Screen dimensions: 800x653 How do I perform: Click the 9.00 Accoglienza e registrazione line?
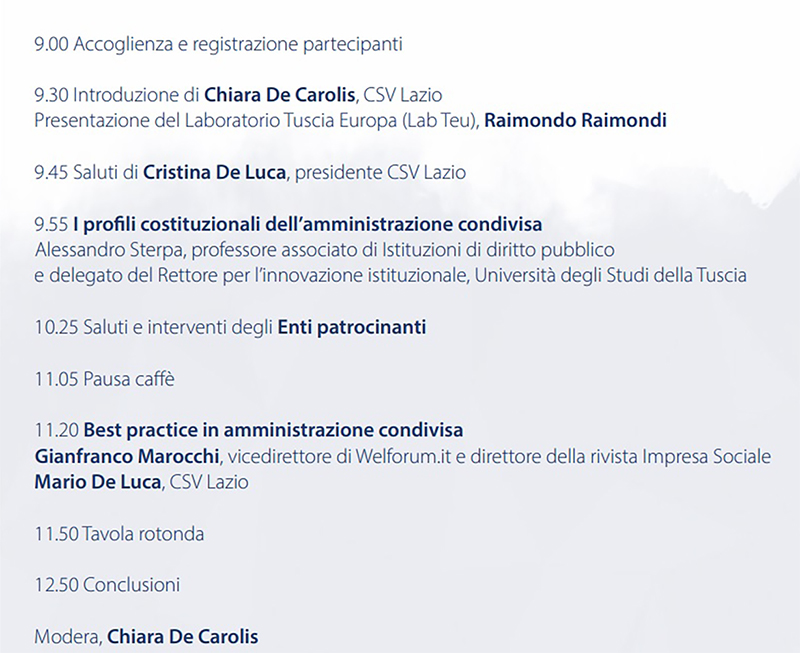(x=217, y=45)
